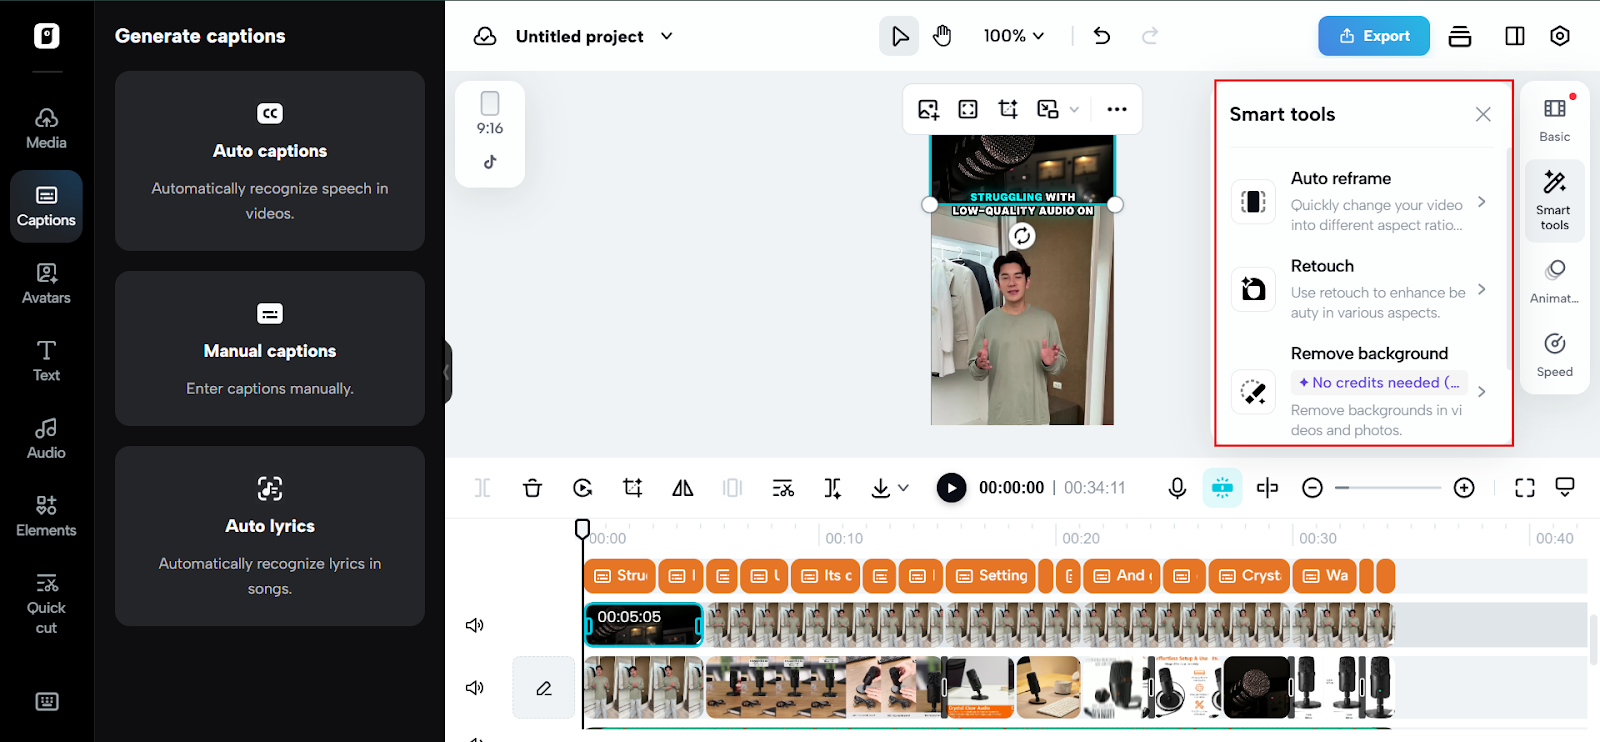This screenshot has height=742, width=1600.
Task: Open the Auto reframe tool
Action: pos(1360,201)
